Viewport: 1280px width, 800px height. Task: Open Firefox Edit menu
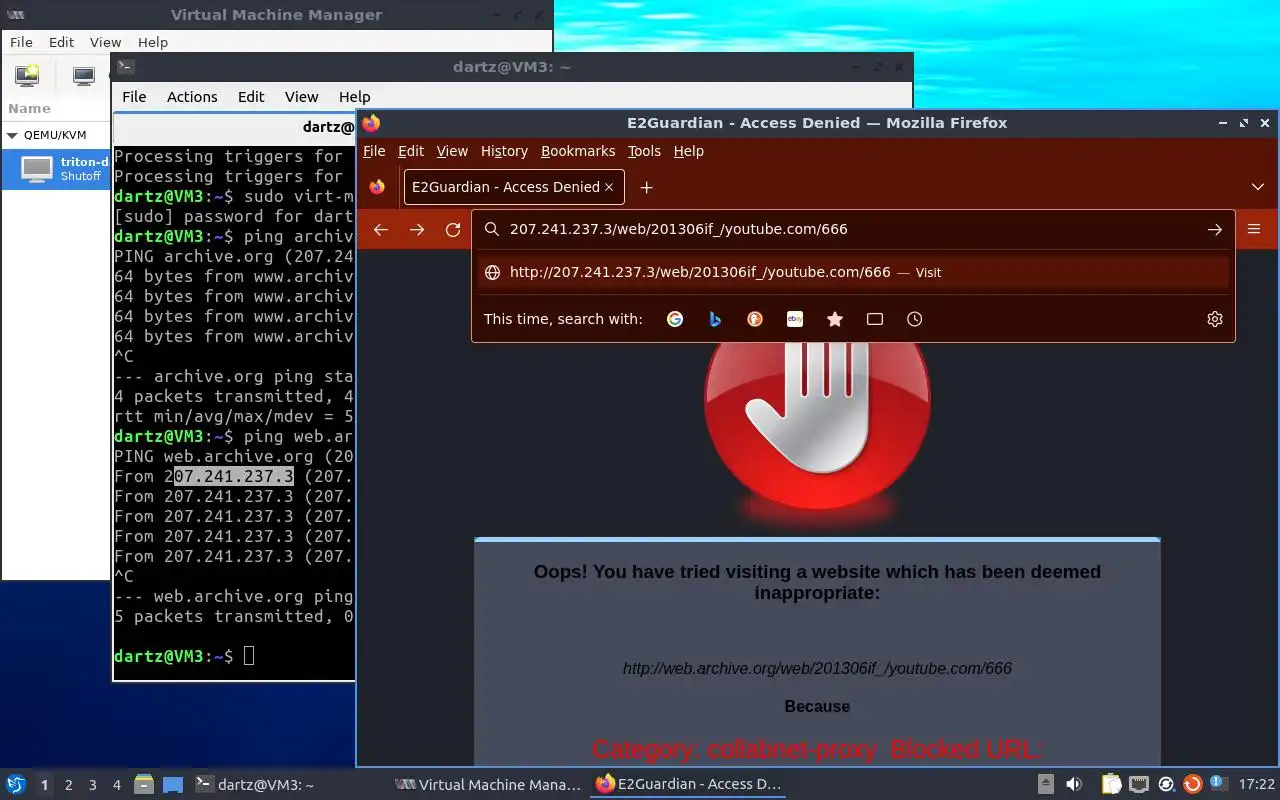pyautogui.click(x=411, y=151)
